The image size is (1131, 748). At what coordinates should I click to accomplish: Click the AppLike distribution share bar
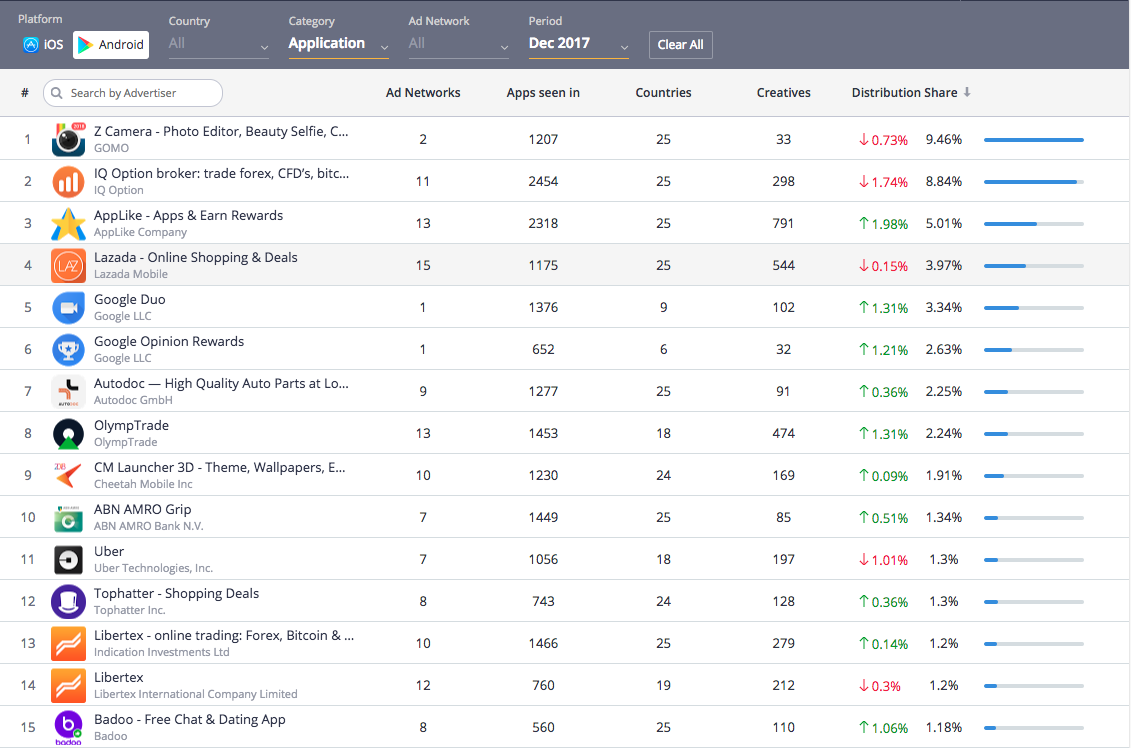[1034, 224]
